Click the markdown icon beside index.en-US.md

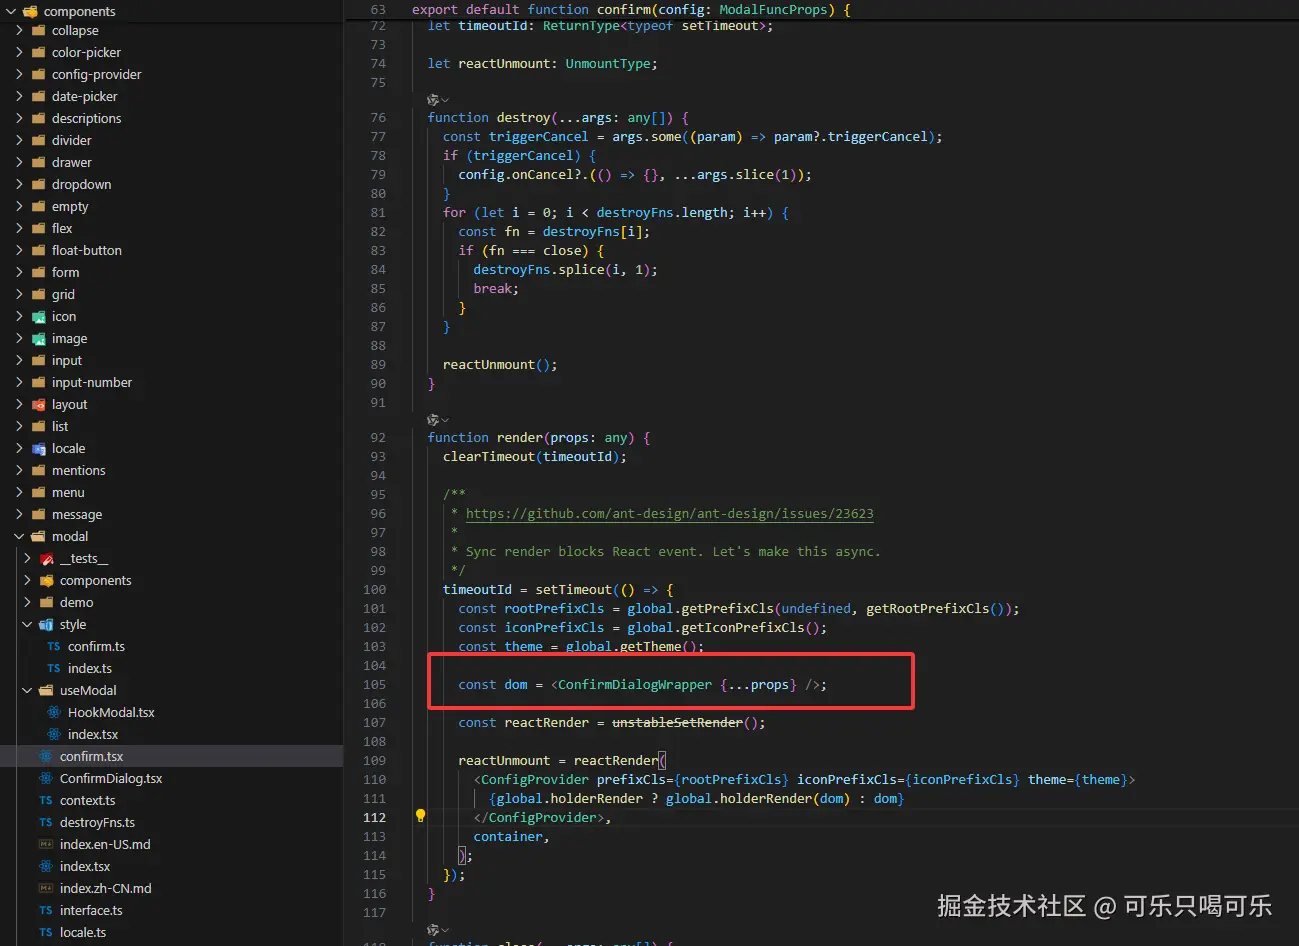[x=46, y=844]
